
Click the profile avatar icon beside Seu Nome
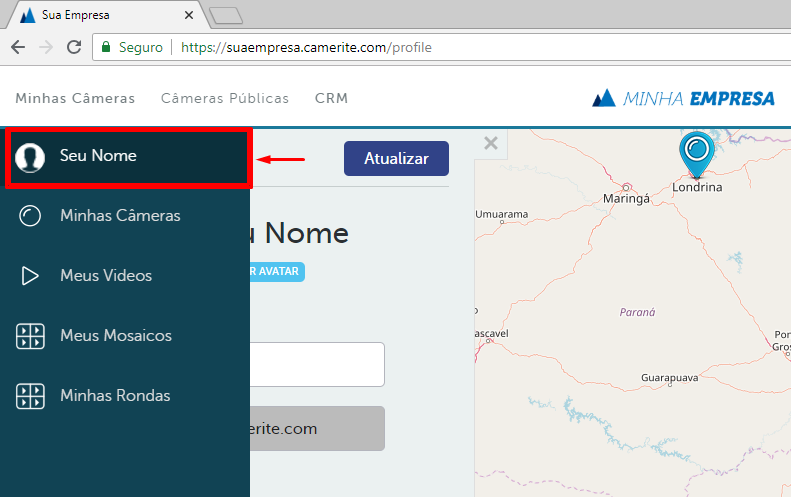click(x=31, y=157)
